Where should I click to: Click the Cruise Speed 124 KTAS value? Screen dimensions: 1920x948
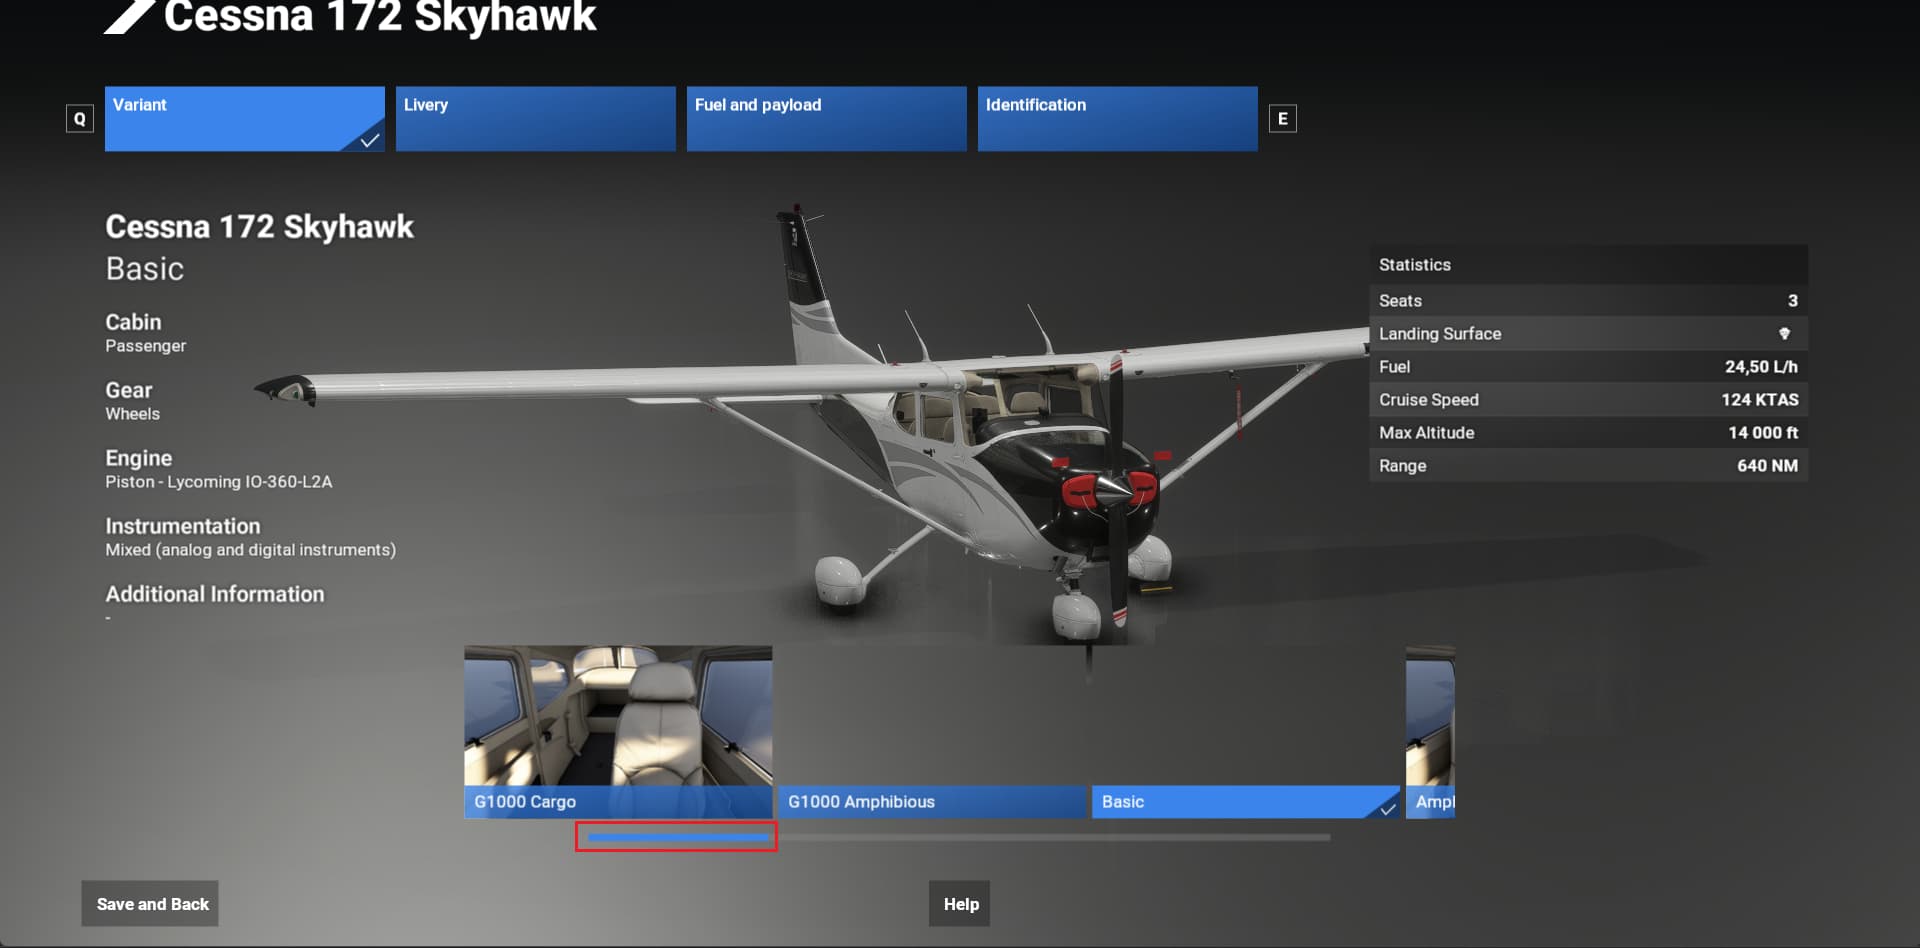[x=1759, y=400]
